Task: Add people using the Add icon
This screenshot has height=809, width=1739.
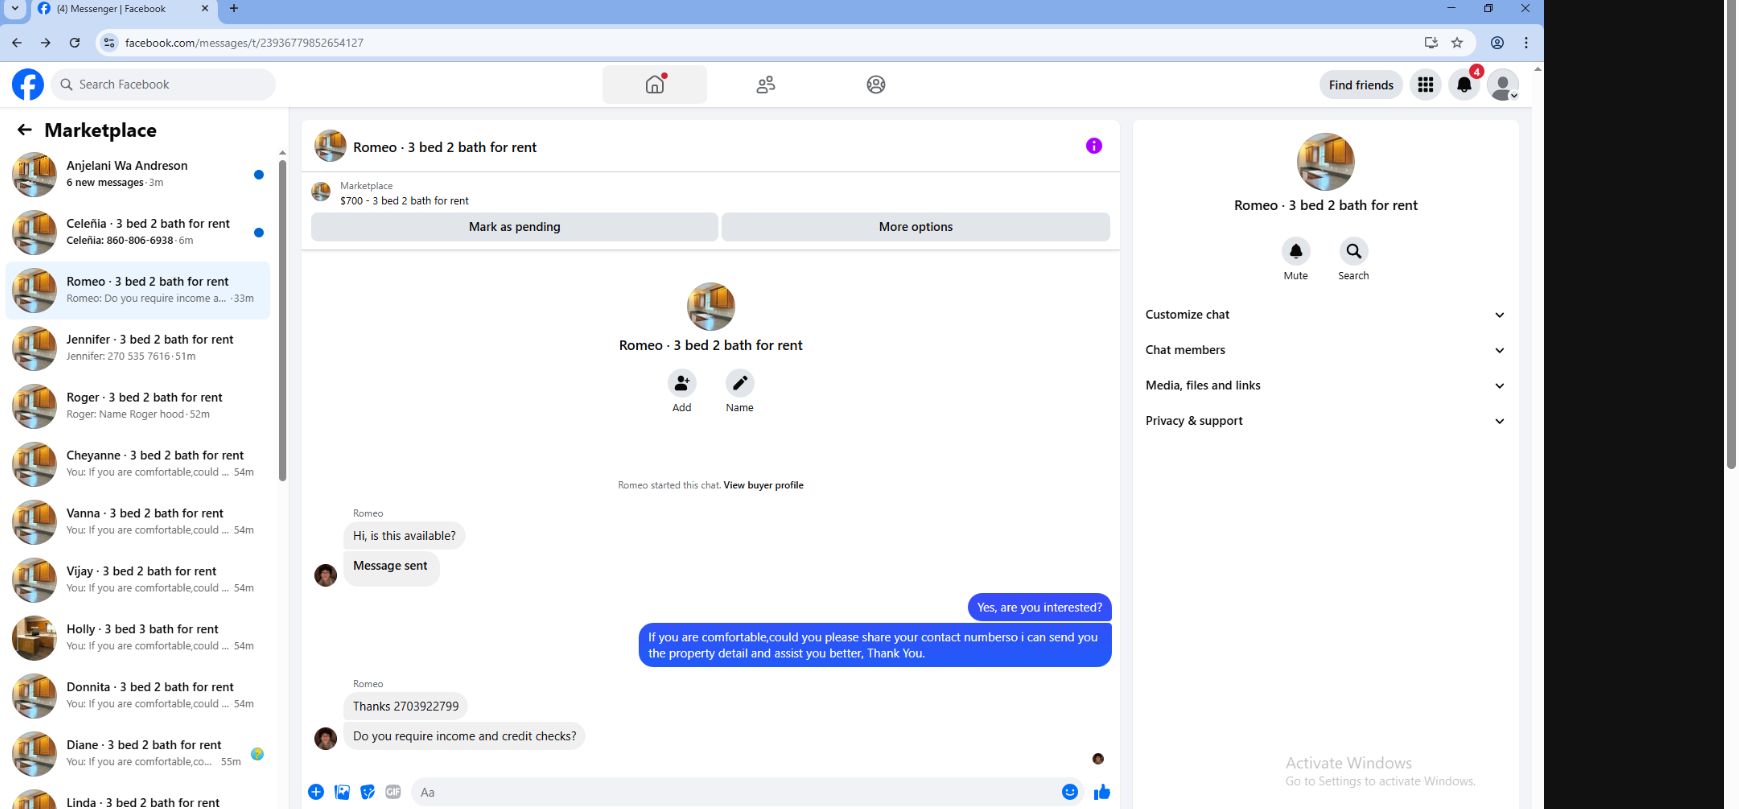Action: pos(682,383)
